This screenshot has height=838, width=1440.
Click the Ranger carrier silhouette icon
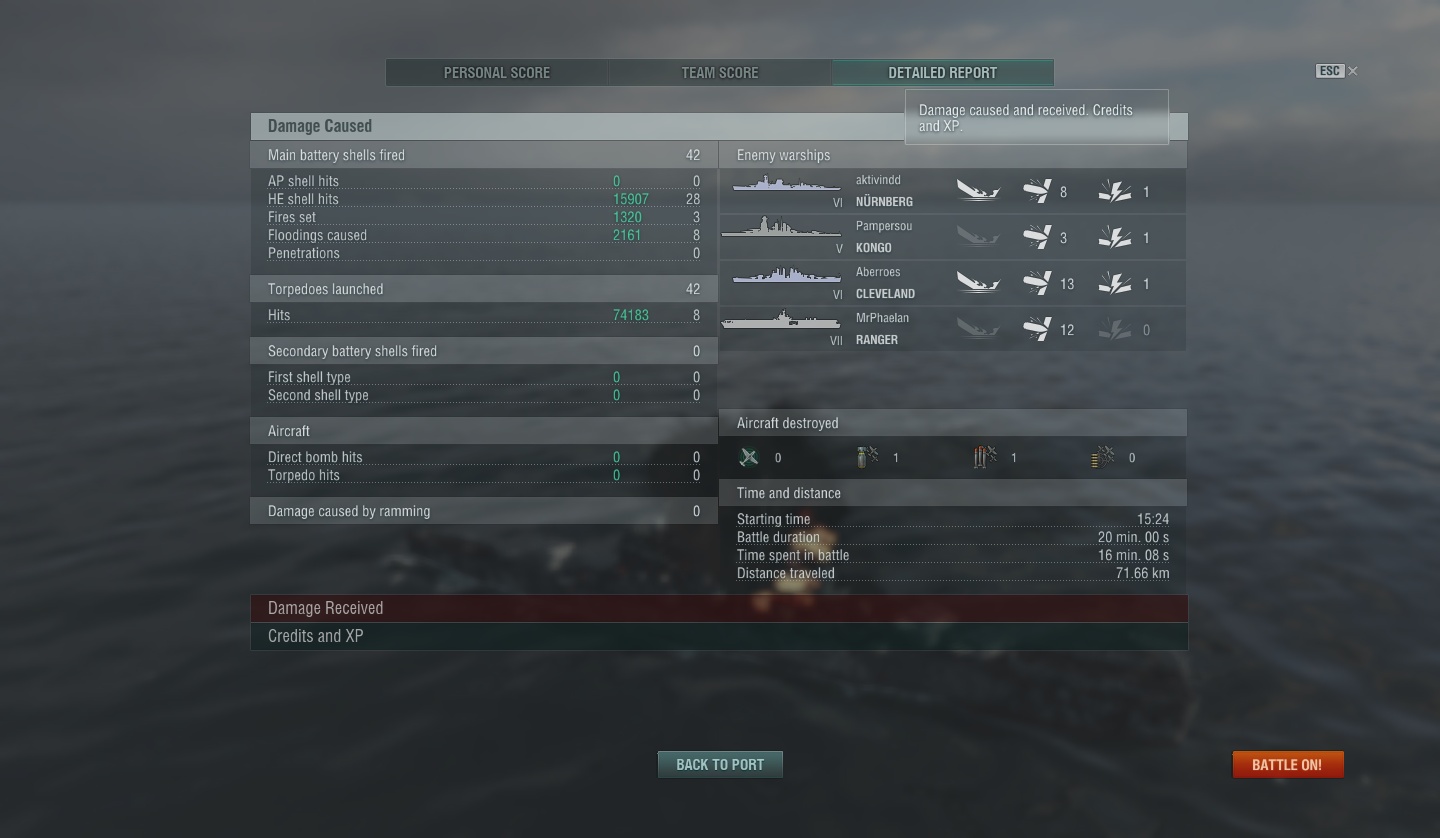pos(781,320)
